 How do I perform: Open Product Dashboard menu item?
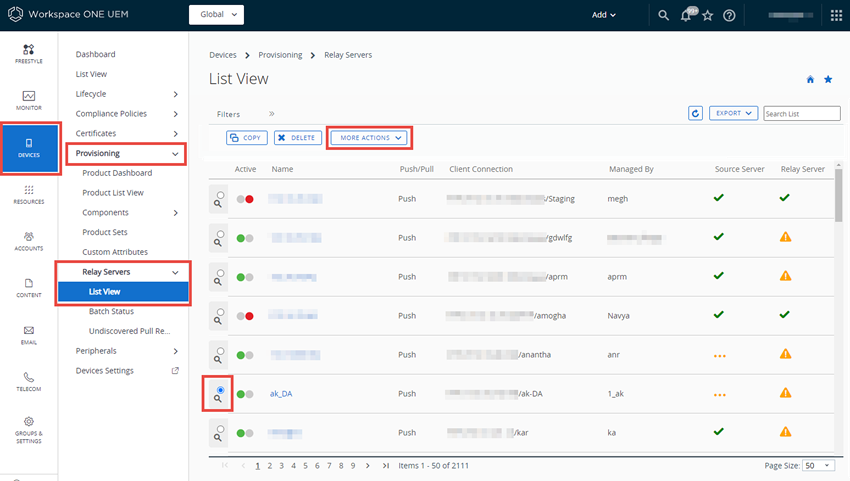point(117,173)
